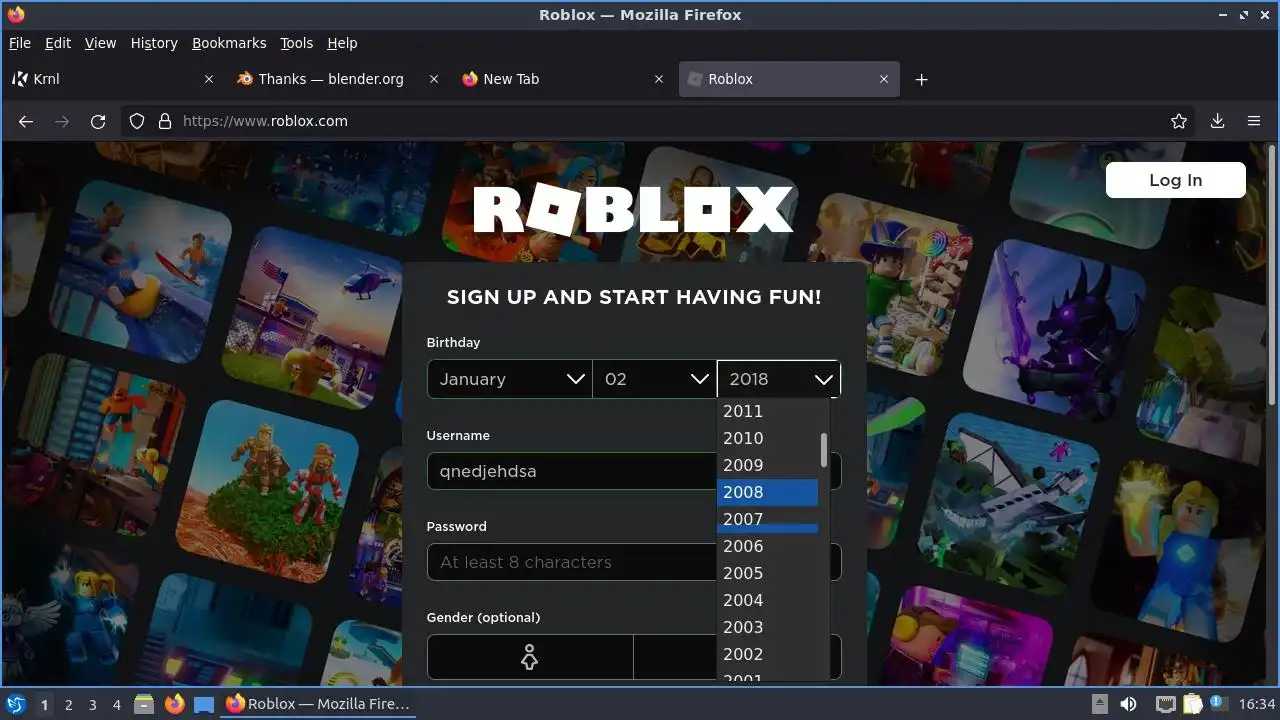Collapse the year dropdown showing 2018
The height and width of the screenshot is (720, 1280).
click(778, 379)
